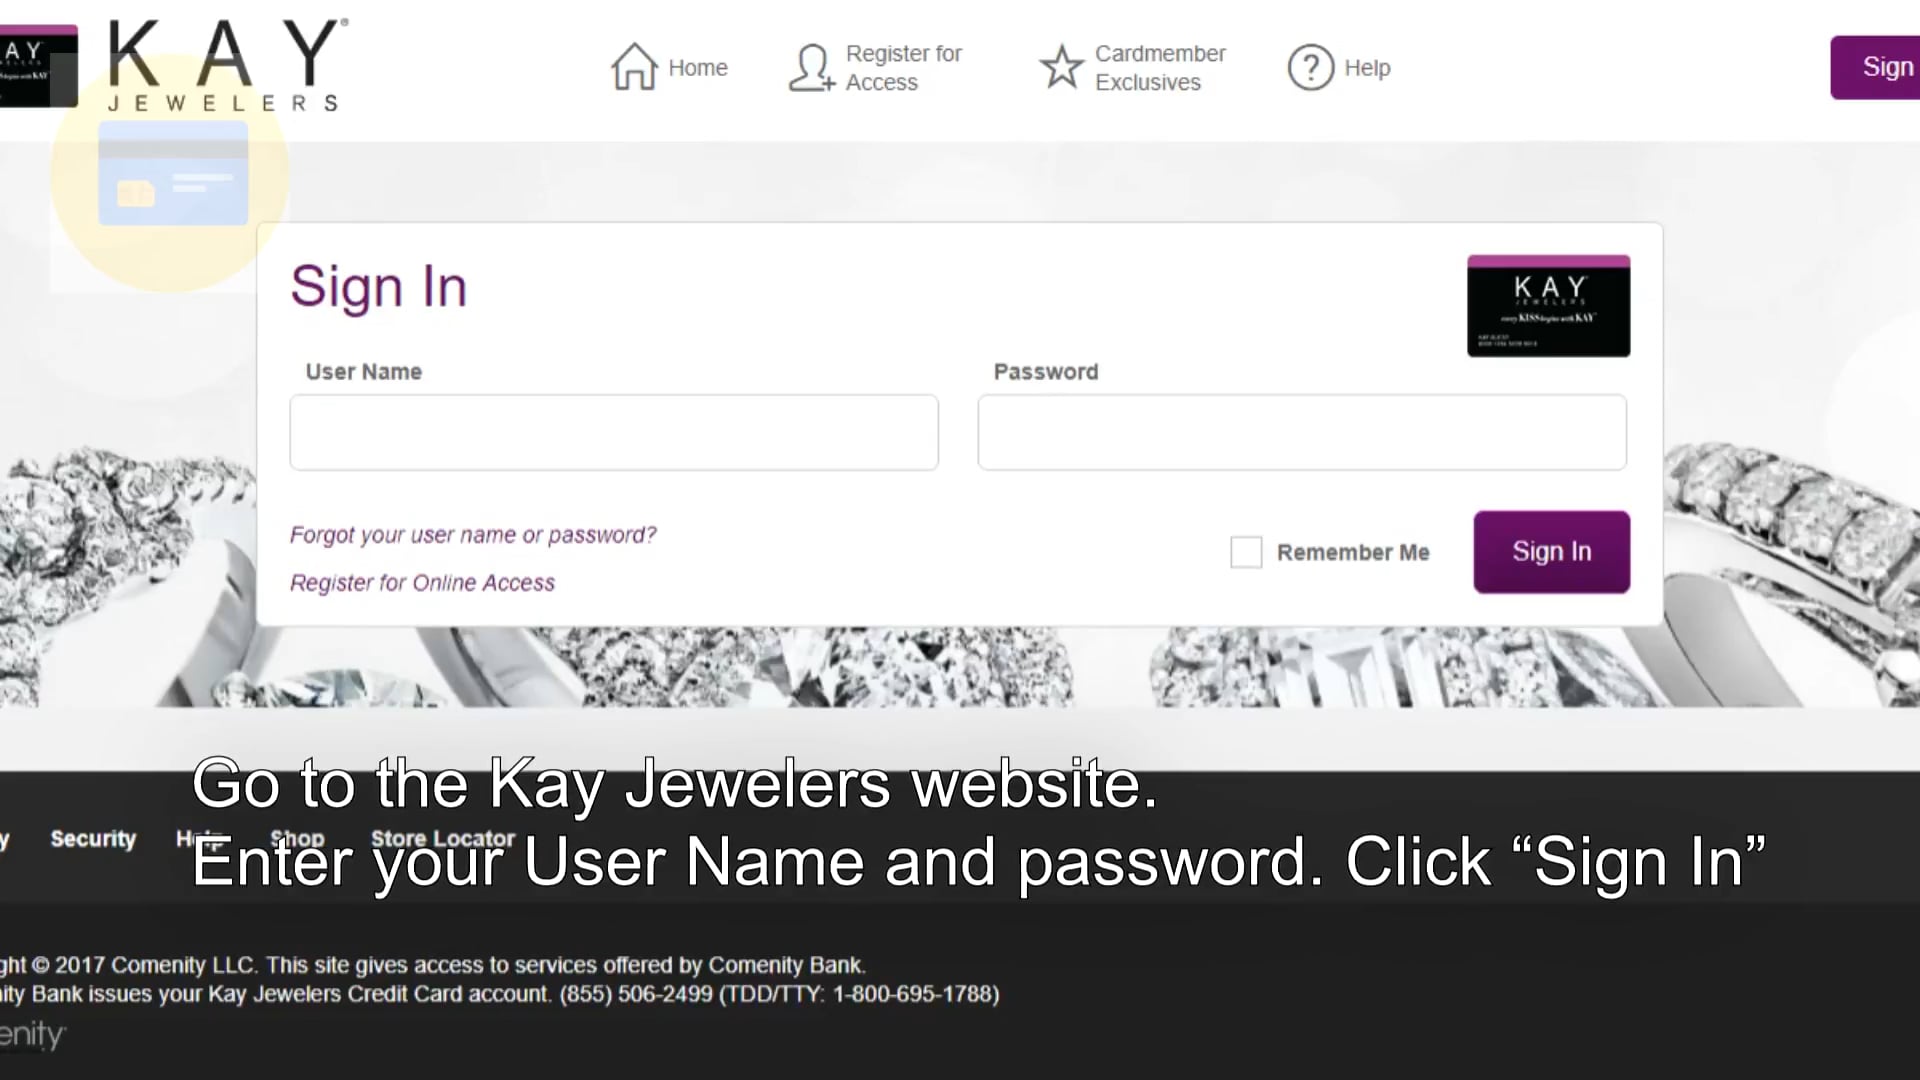1920x1080 pixels.
Task: Click the Help question mark icon
Action: pyautogui.click(x=1310, y=67)
